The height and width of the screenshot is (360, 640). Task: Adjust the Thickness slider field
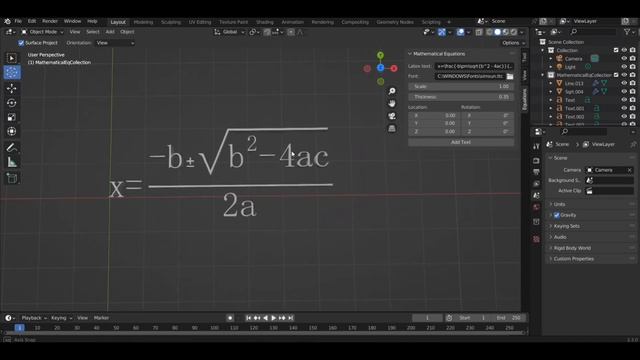click(461, 97)
